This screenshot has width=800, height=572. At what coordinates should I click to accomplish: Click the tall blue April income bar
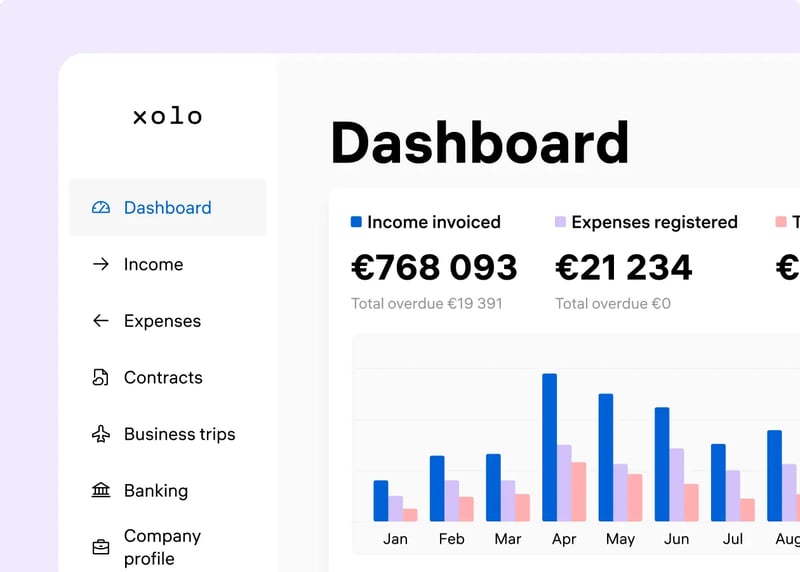549,447
